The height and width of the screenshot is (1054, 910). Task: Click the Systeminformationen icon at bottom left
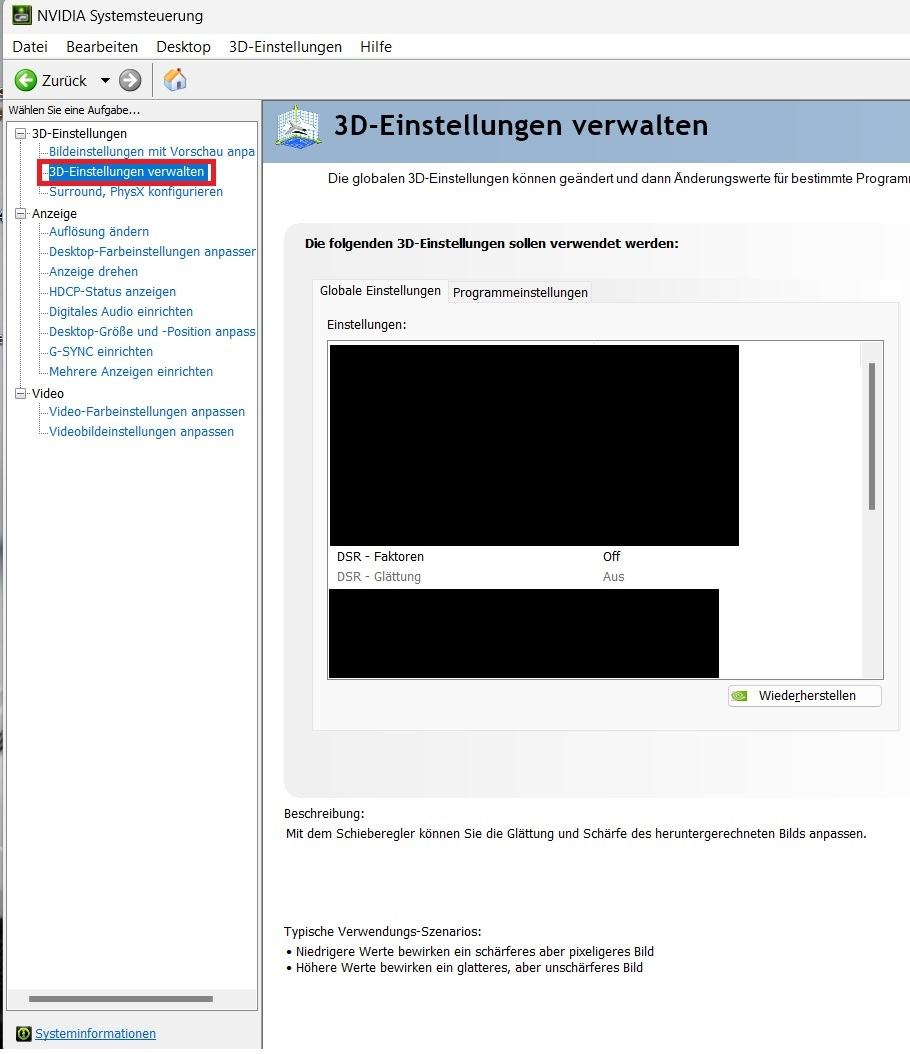tap(24, 1033)
